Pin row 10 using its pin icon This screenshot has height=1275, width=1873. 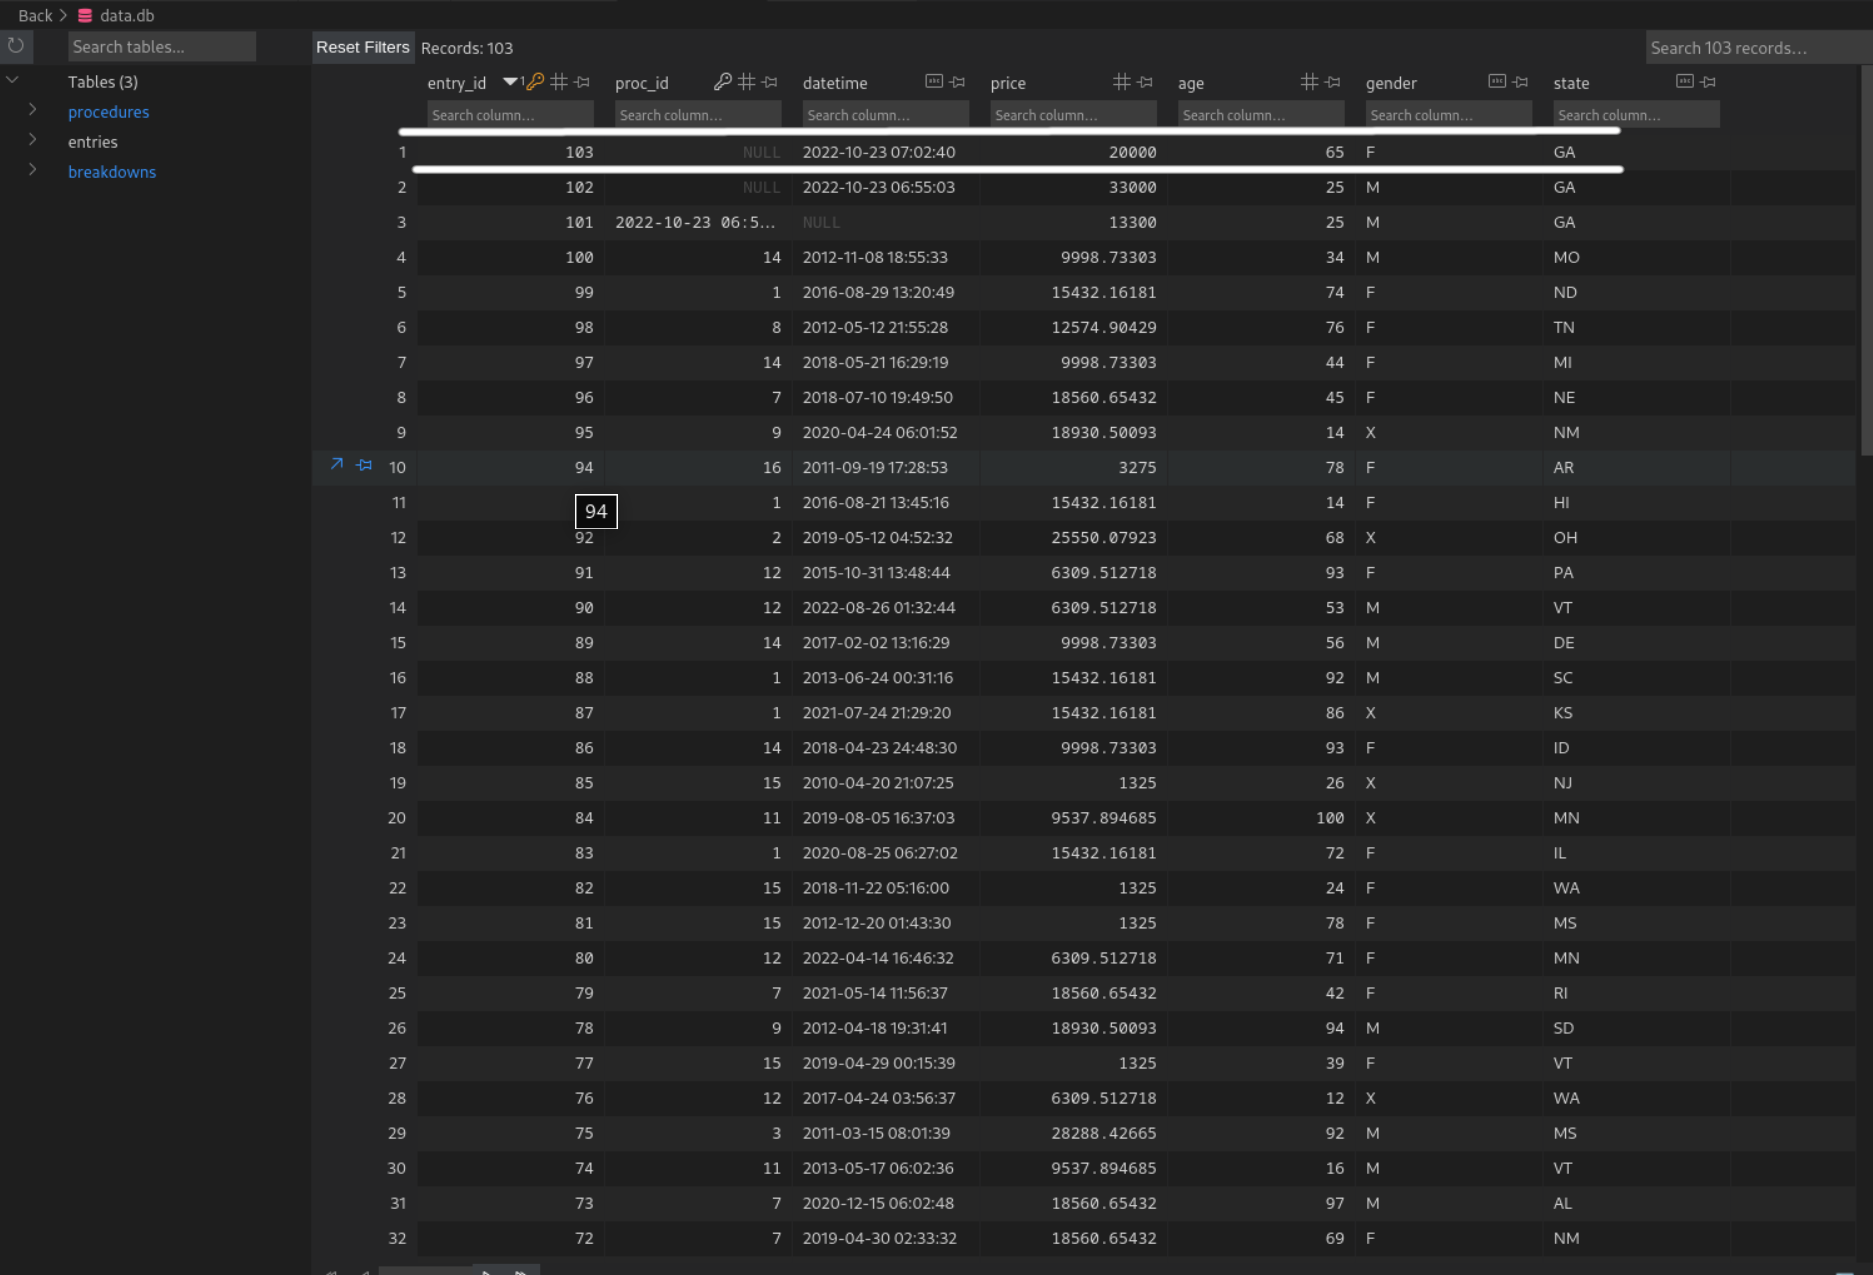click(x=364, y=465)
